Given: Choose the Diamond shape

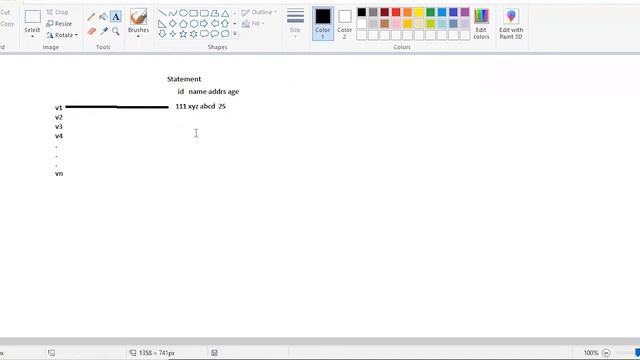Looking at the screenshot, I should click(x=173, y=24).
